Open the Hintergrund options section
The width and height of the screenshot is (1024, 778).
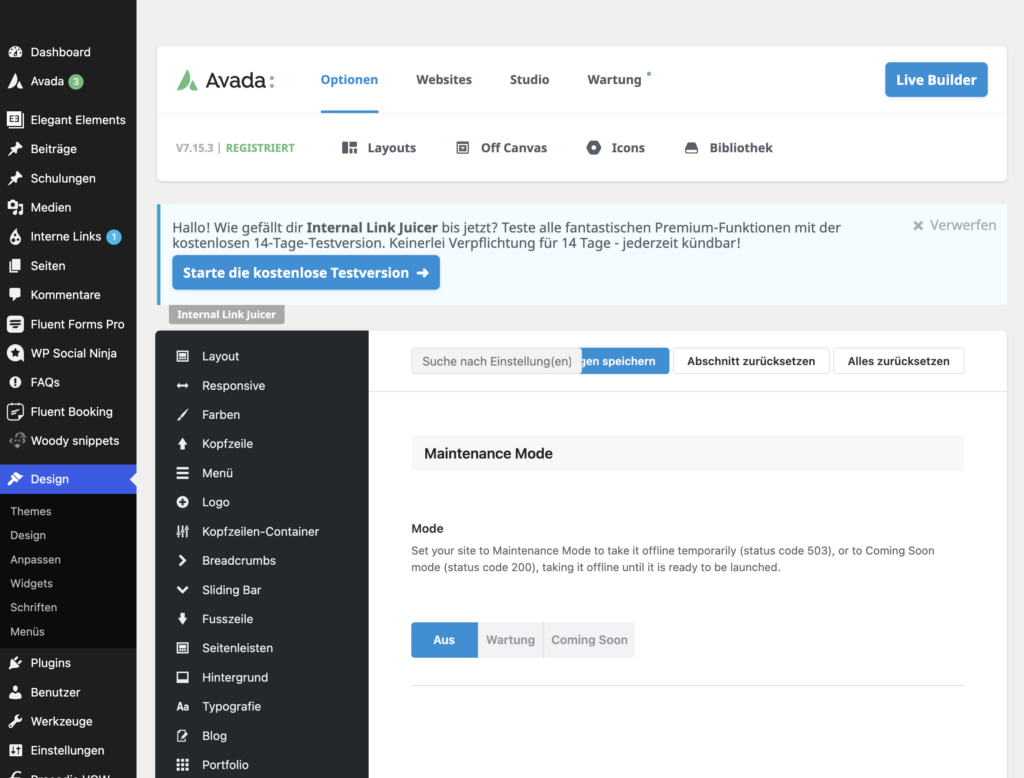[262, 677]
